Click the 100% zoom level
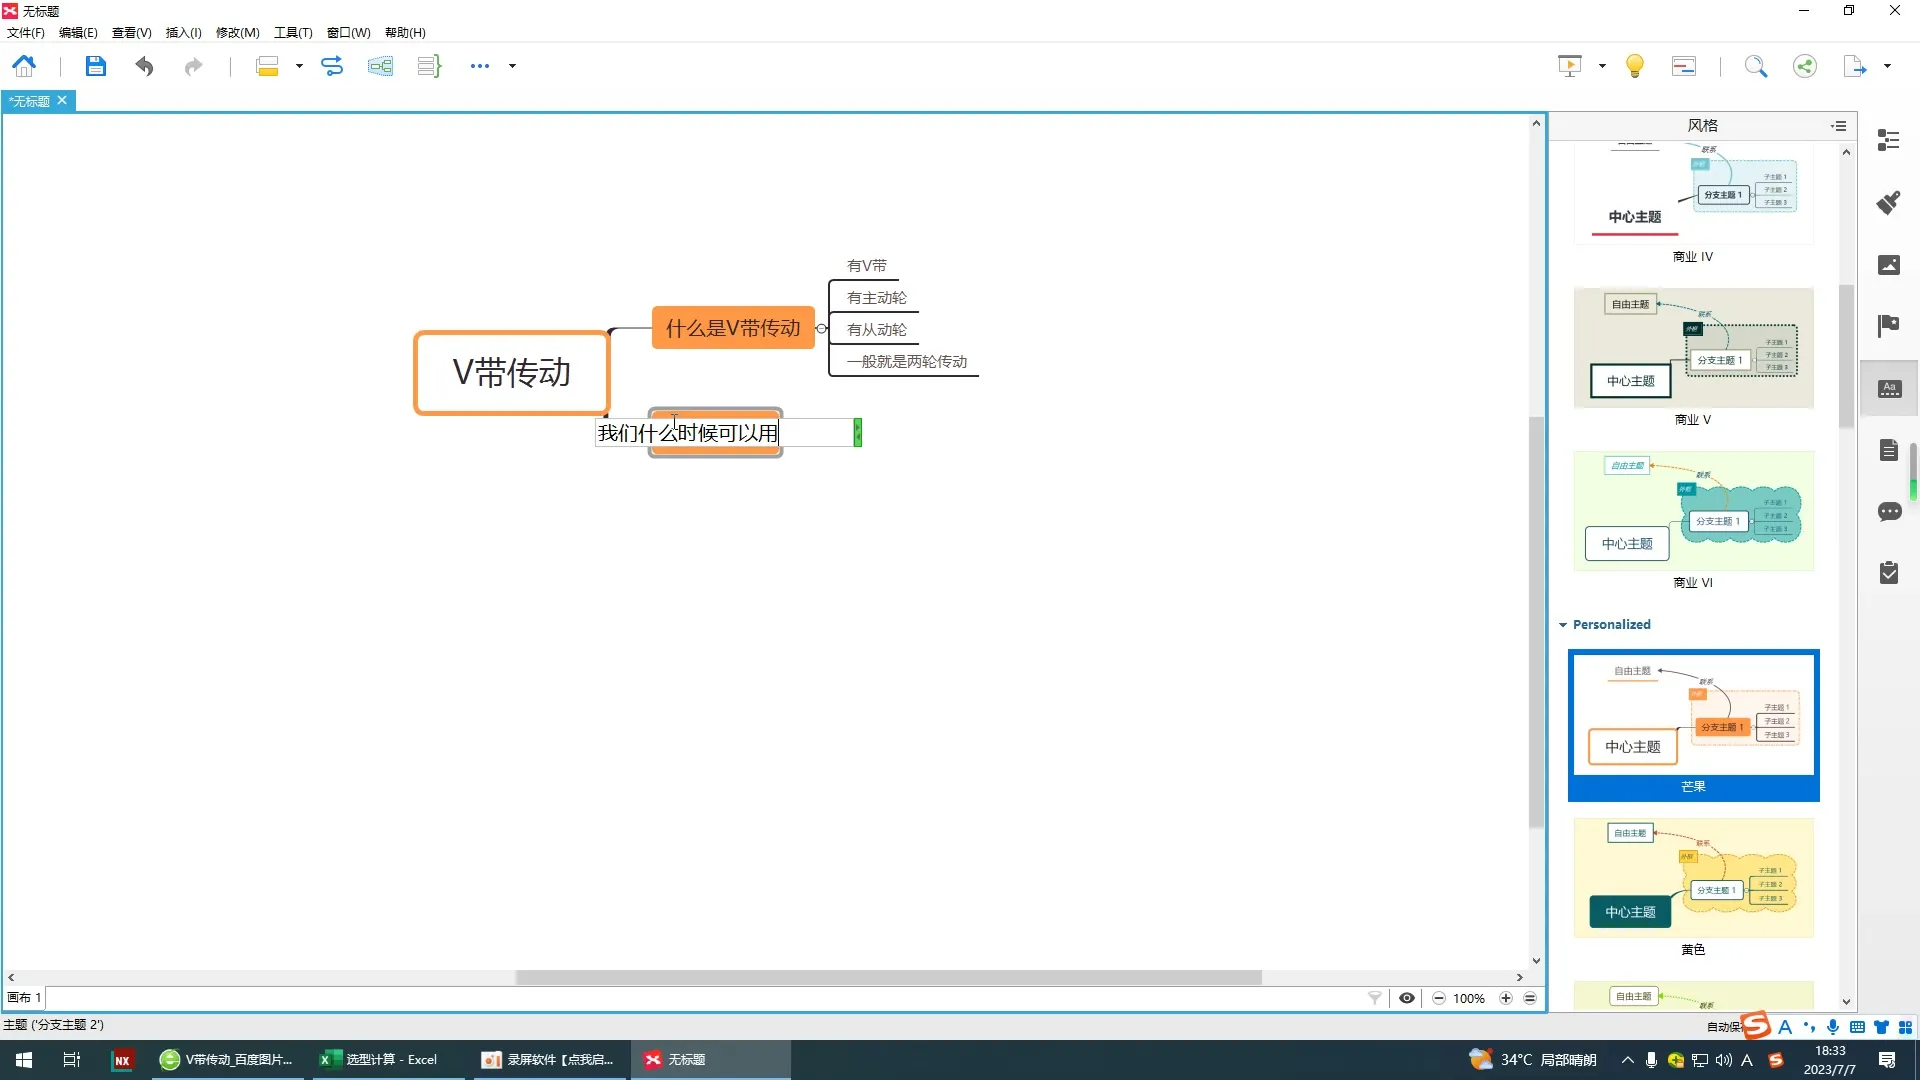The height and width of the screenshot is (1080, 1920). (1469, 998)
